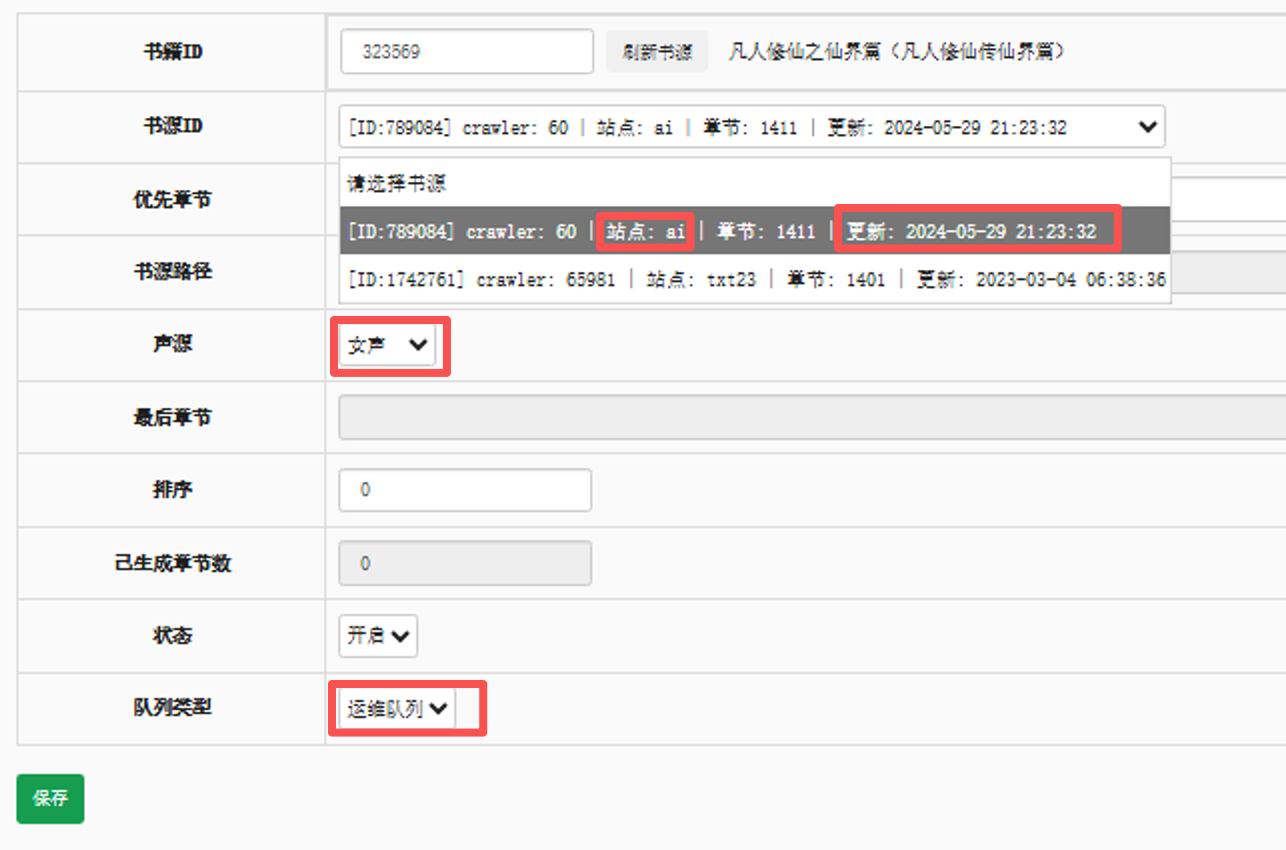Expand the 状态 dropdown showing 开启

point(378,636)
